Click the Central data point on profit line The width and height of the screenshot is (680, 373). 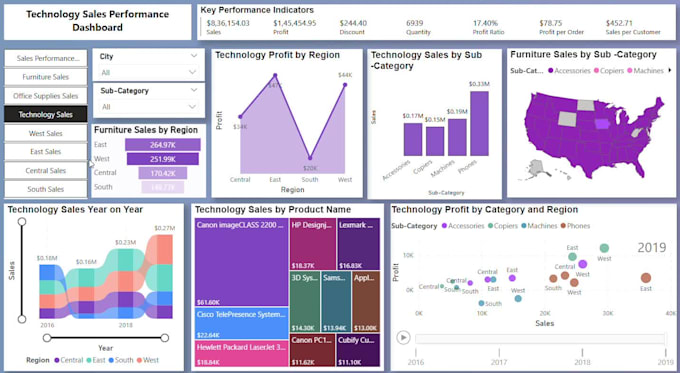[x=240, y=117]
